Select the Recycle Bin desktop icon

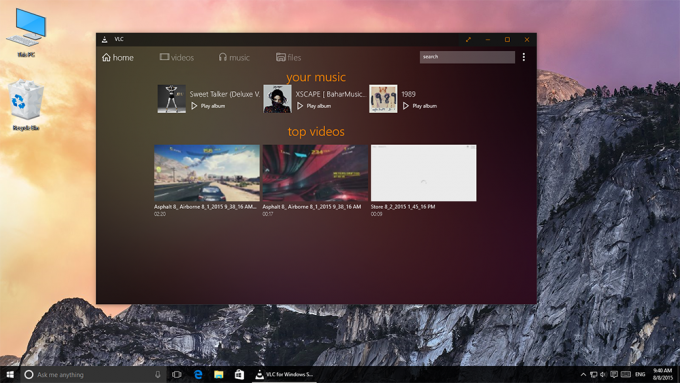(26, 105)
